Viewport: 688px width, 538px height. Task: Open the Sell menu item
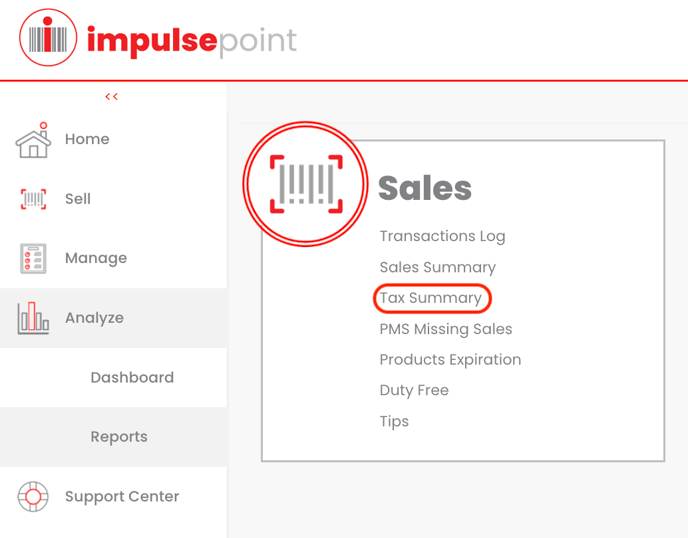point(78,199)
